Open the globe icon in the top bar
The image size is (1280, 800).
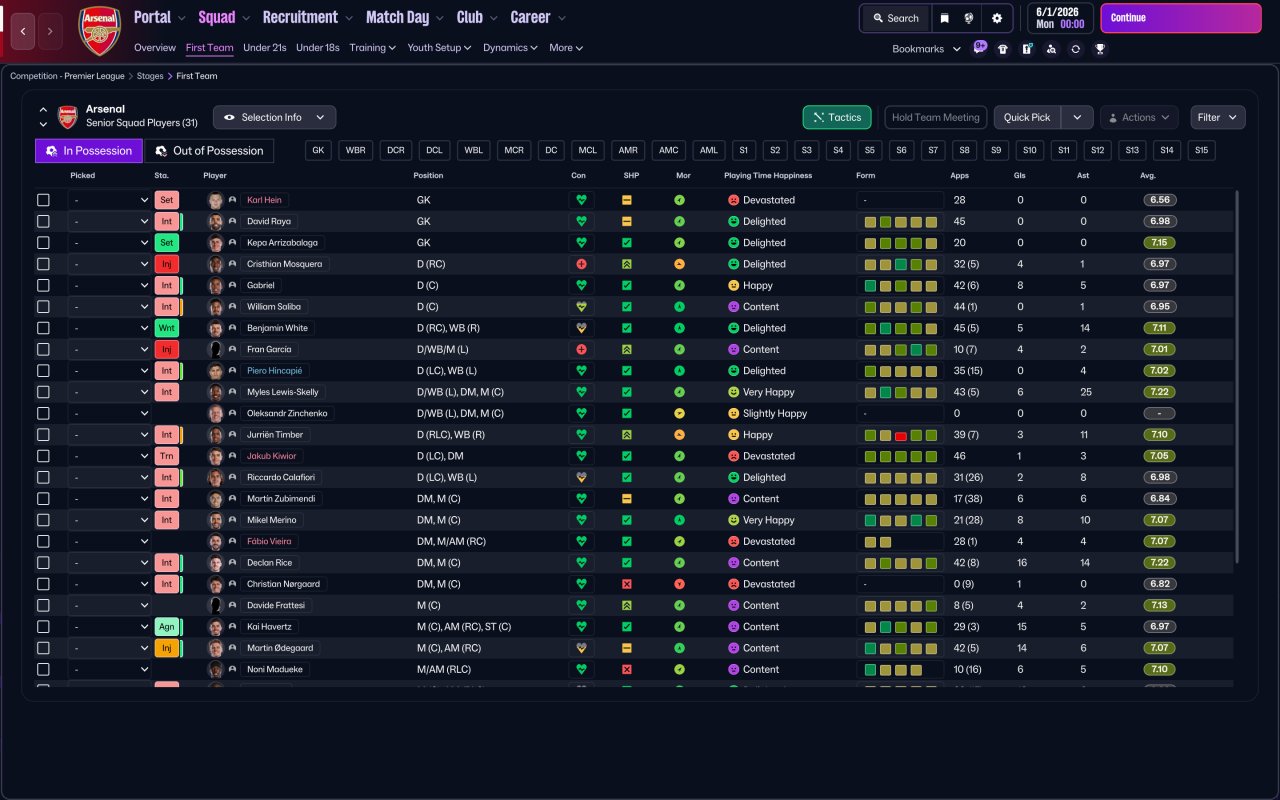[969, 18]
